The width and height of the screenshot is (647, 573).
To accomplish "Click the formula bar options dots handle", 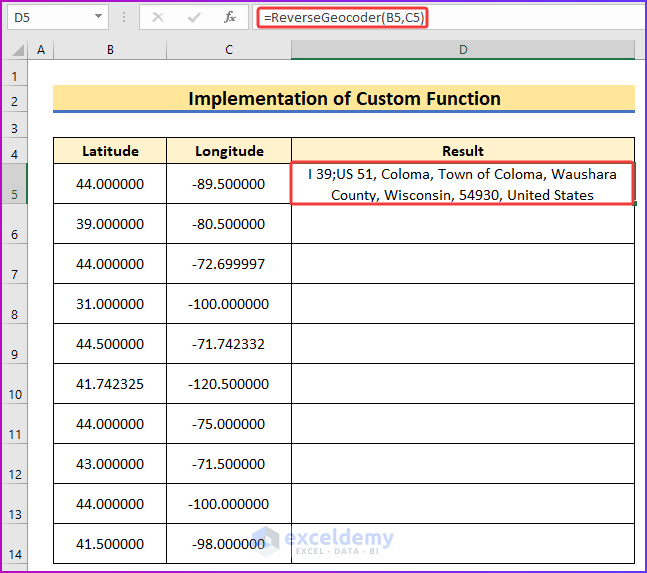I will point(124,17).
